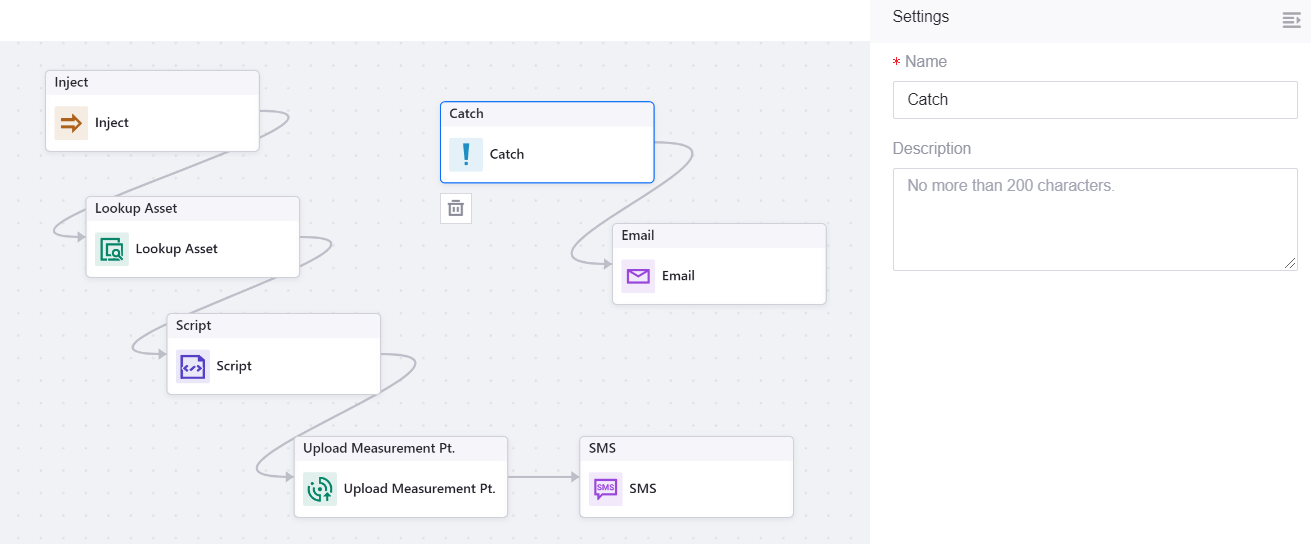Image resolution: width=1311 pixels, height=544 pixels.
Task: Click the Script node header
Action: 273,326
